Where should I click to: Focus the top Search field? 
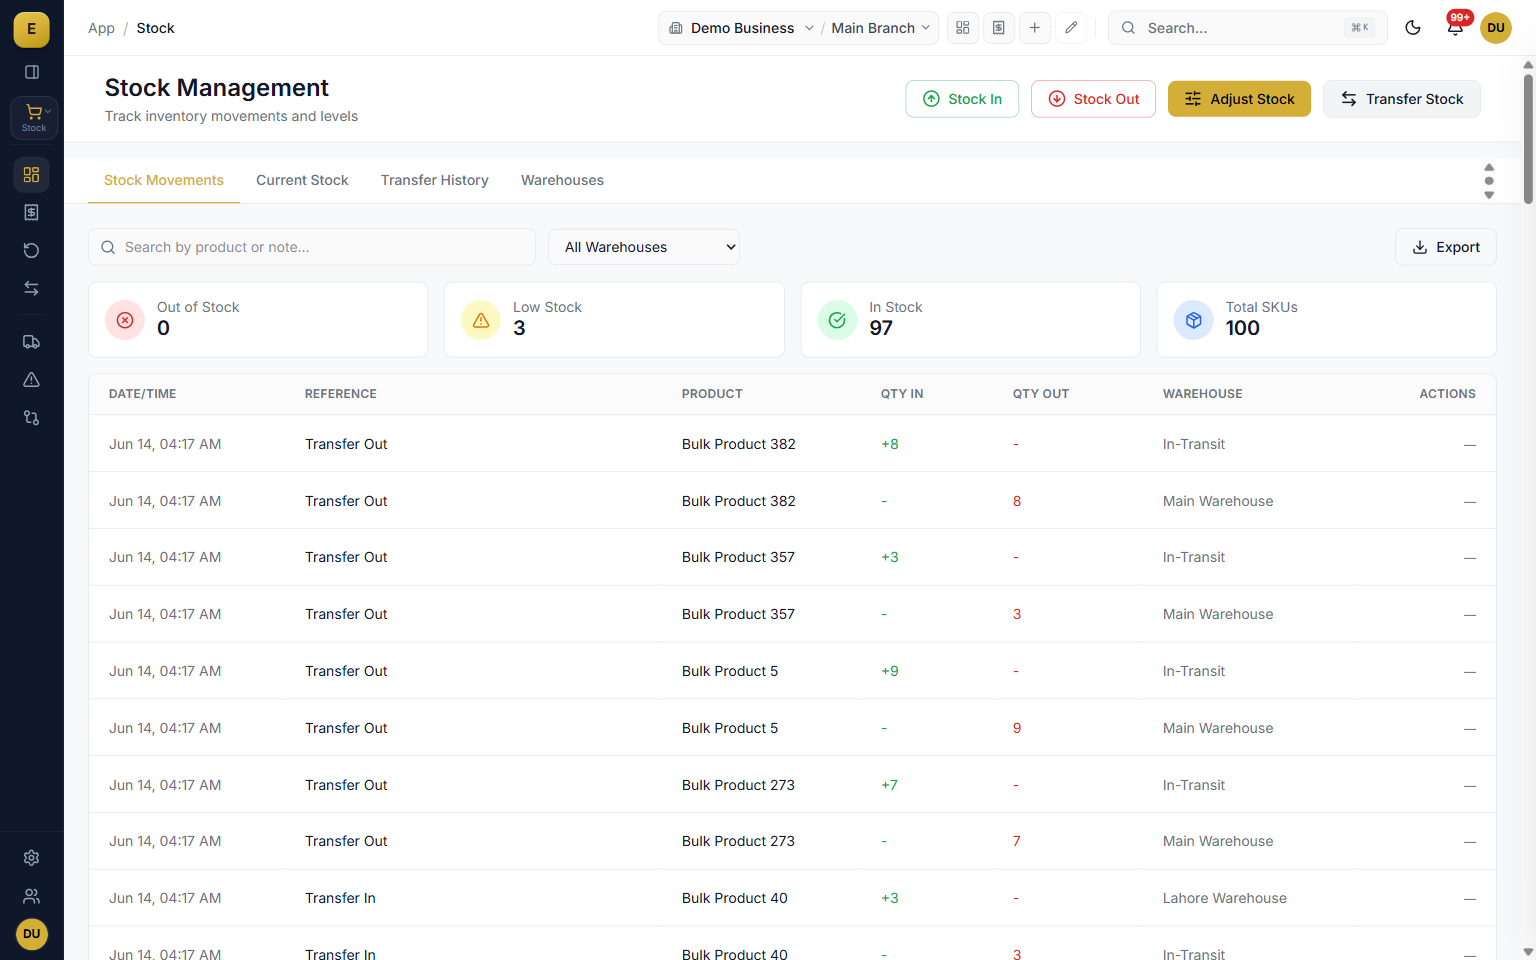tap(1247, 28)
